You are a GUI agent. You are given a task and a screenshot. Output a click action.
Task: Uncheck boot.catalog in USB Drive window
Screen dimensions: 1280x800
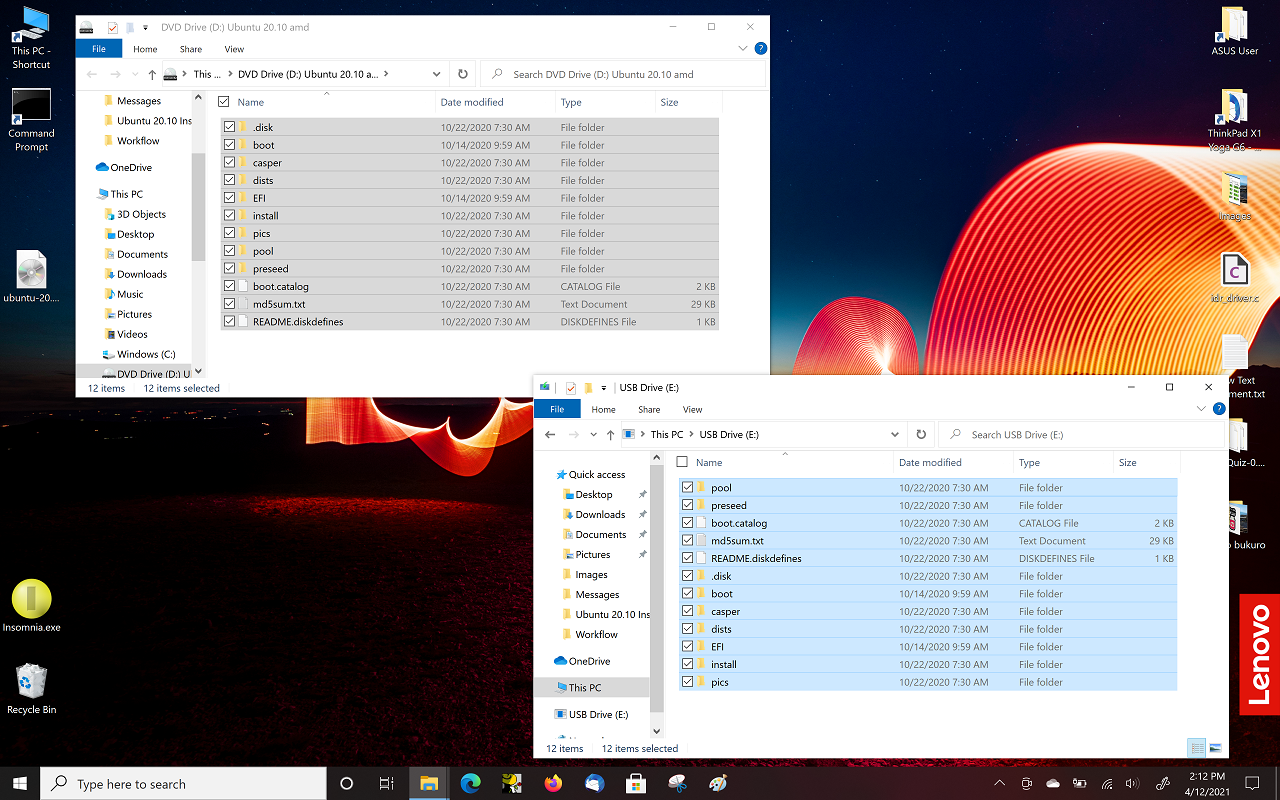(688, 523)
